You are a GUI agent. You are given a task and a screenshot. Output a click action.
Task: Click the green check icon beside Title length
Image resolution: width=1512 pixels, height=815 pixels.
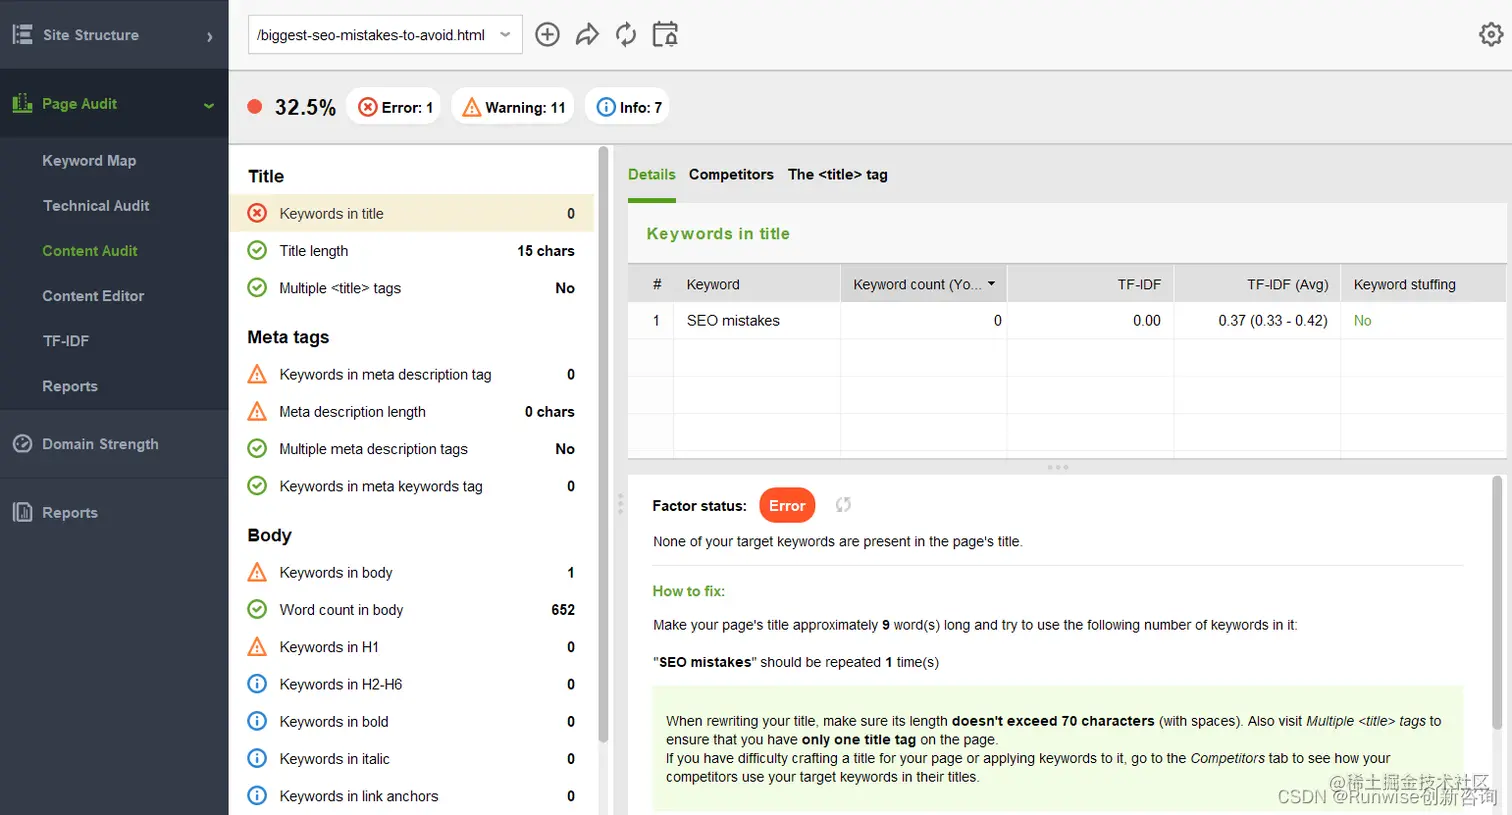(x=257, y=250)
